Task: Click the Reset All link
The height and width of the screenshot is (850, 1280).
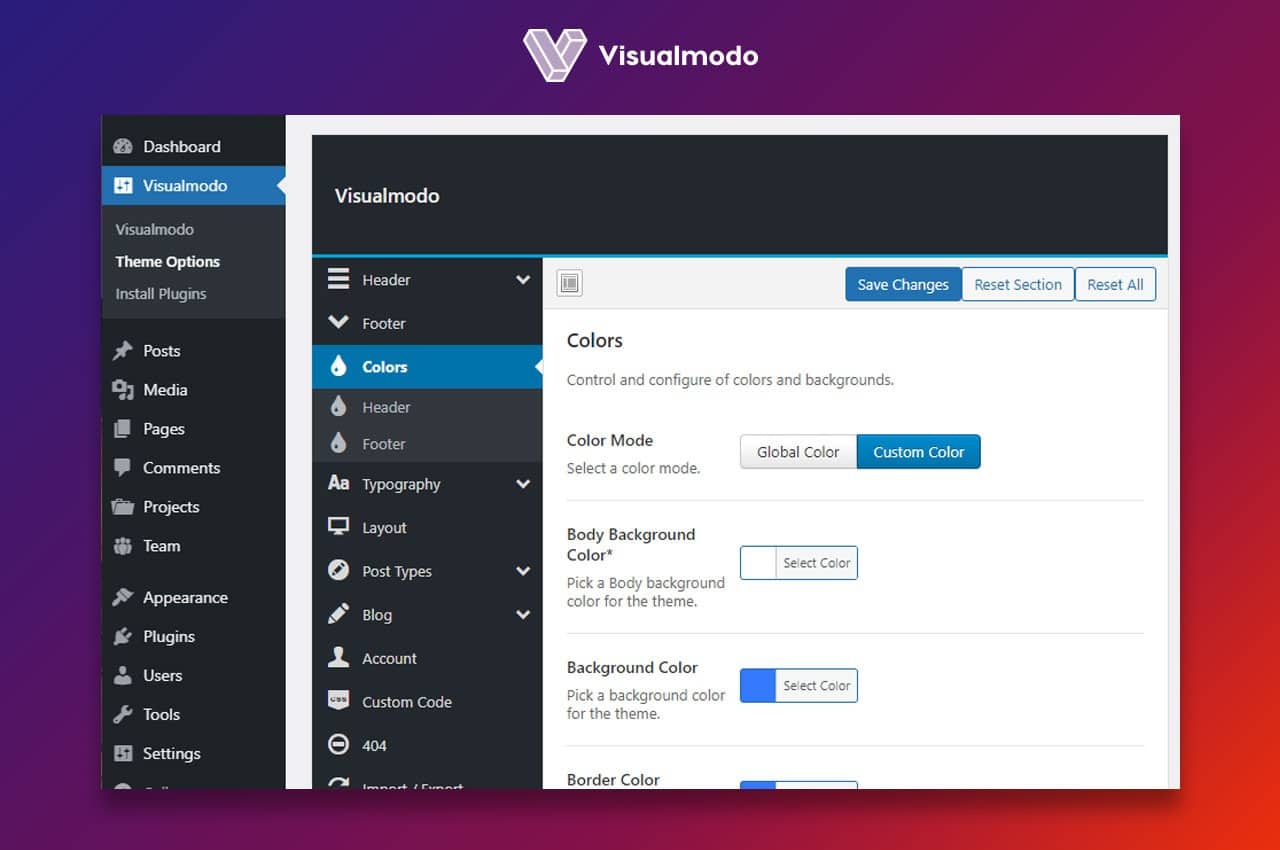Action: 1115,284
